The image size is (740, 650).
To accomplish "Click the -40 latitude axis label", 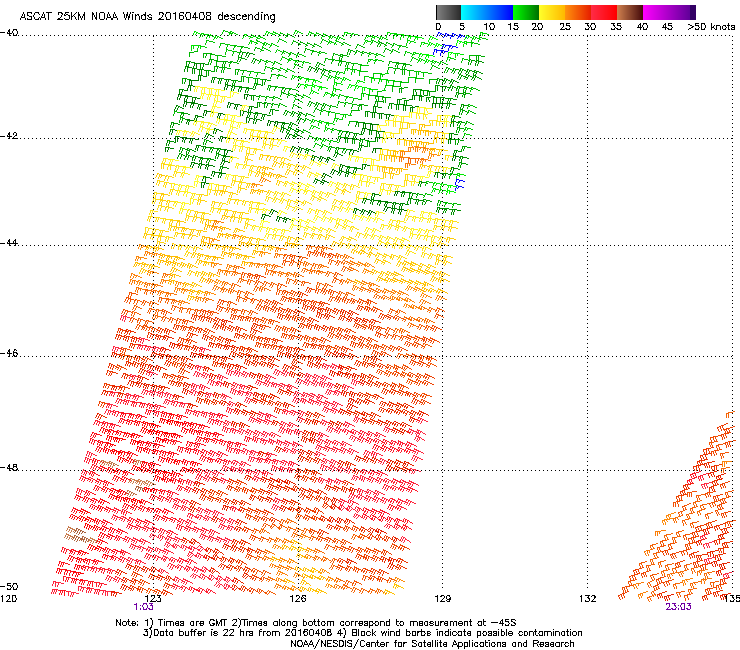I will (9, 33).
